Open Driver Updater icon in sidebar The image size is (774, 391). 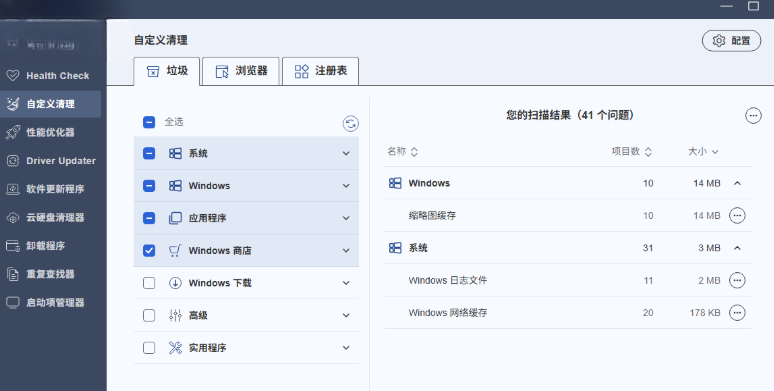pyautogui.click(x=13, y=160)
